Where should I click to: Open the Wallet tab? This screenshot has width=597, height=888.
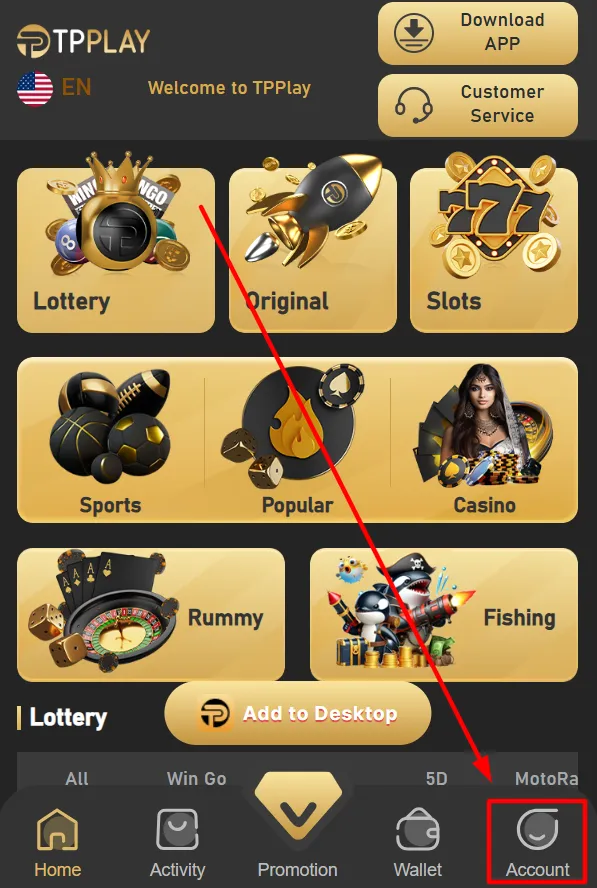[x=417, y=844]
